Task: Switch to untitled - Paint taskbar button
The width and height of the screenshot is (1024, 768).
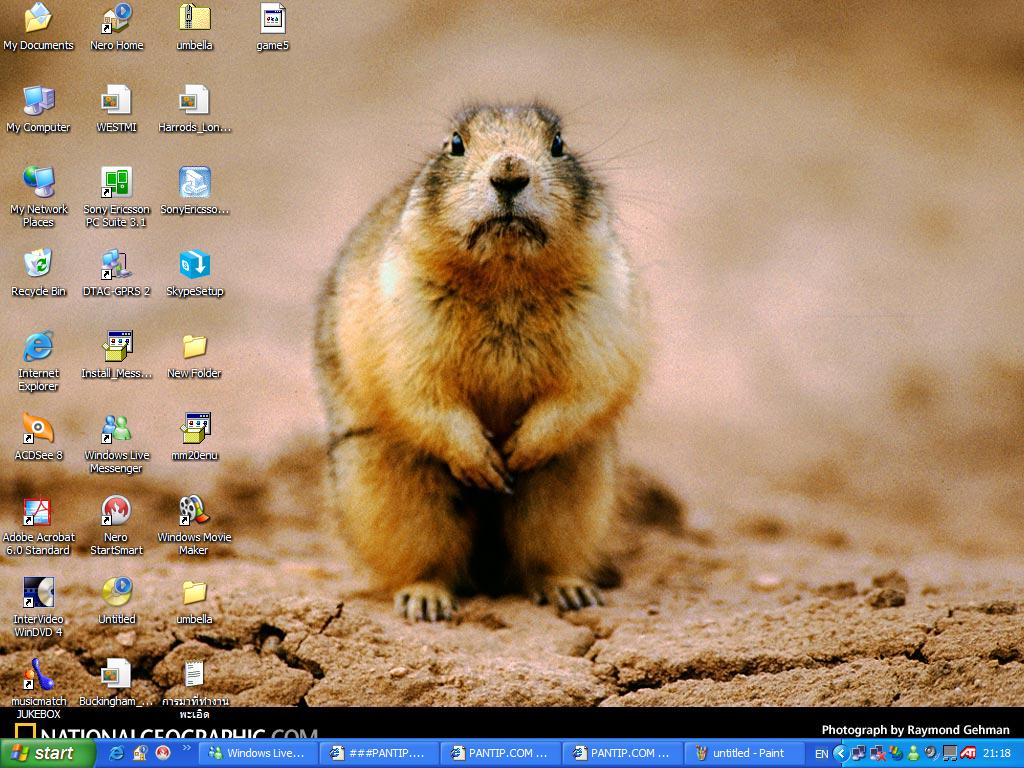Action: [x=743, y=754]
